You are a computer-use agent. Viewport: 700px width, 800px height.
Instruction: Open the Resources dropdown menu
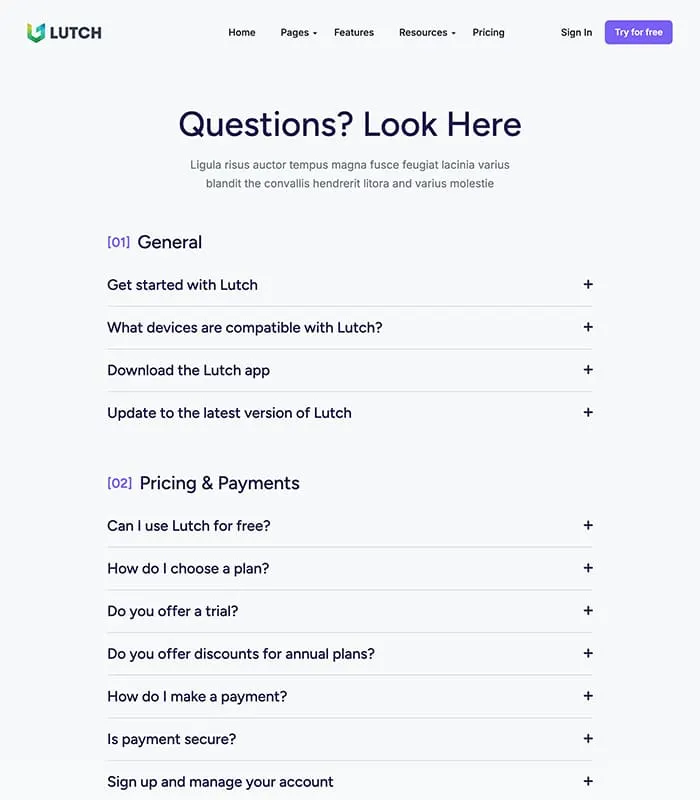425,32
